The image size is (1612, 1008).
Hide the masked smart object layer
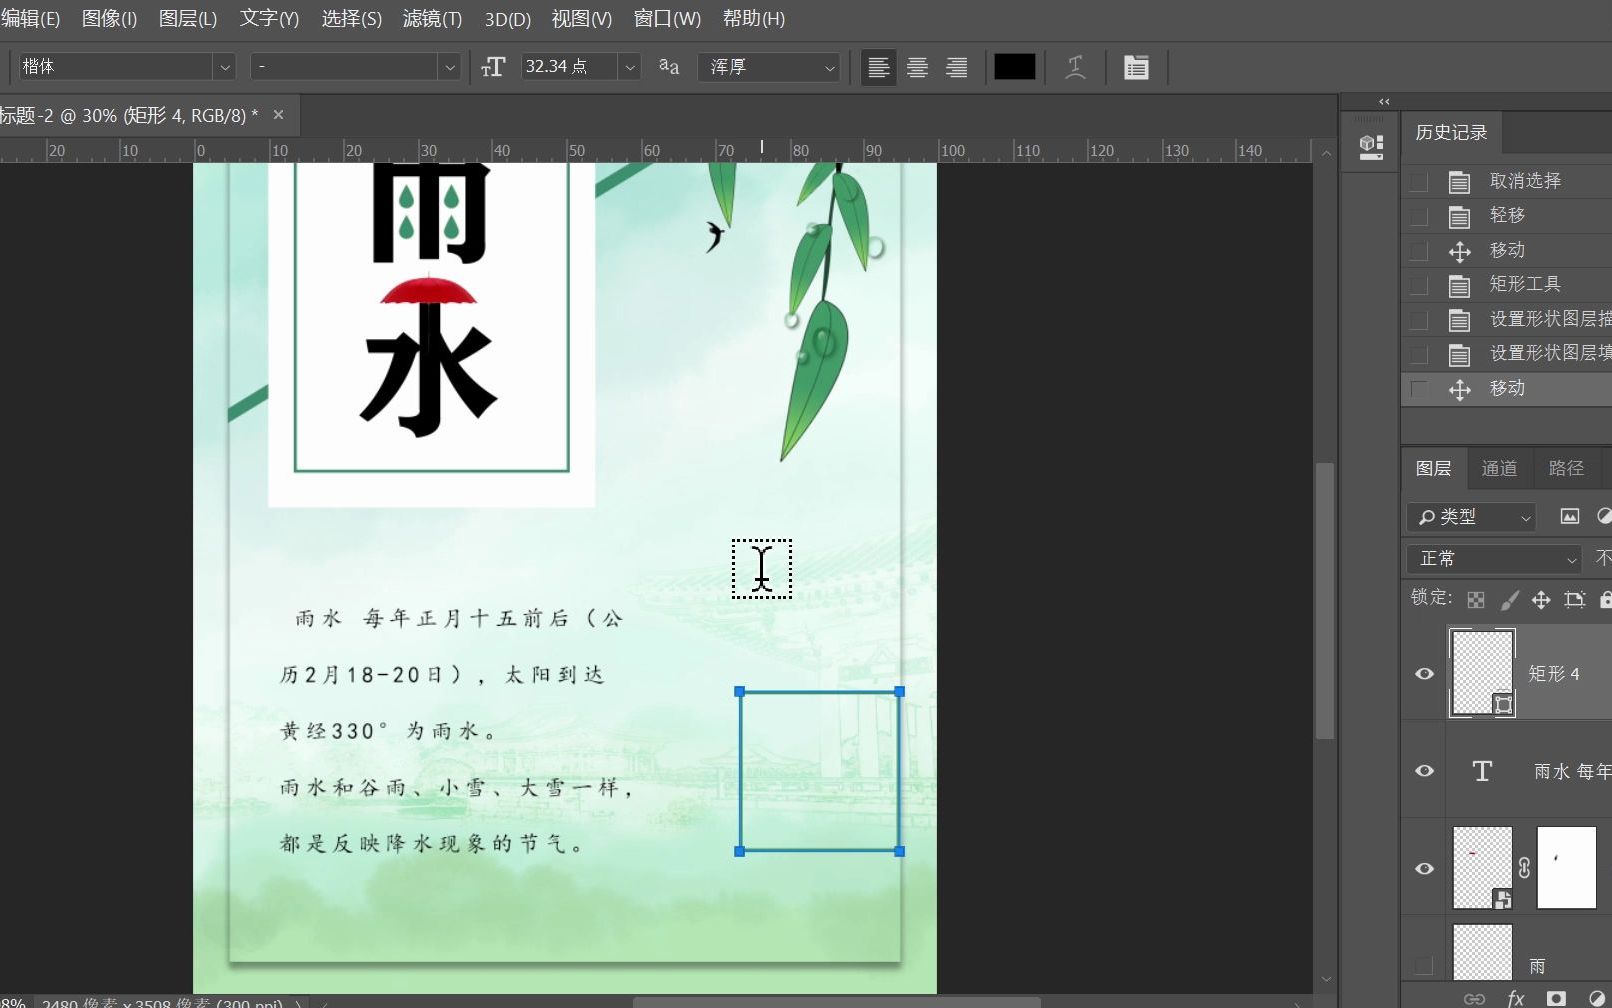coord(1425,867)
